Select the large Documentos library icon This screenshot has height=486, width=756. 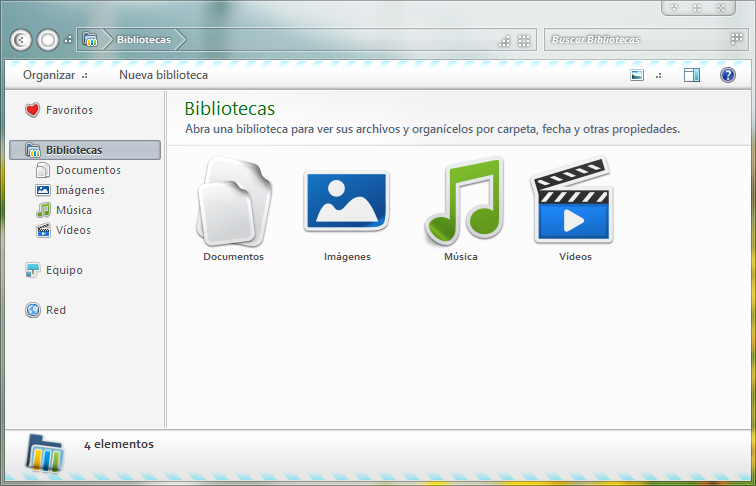[234, 202]
